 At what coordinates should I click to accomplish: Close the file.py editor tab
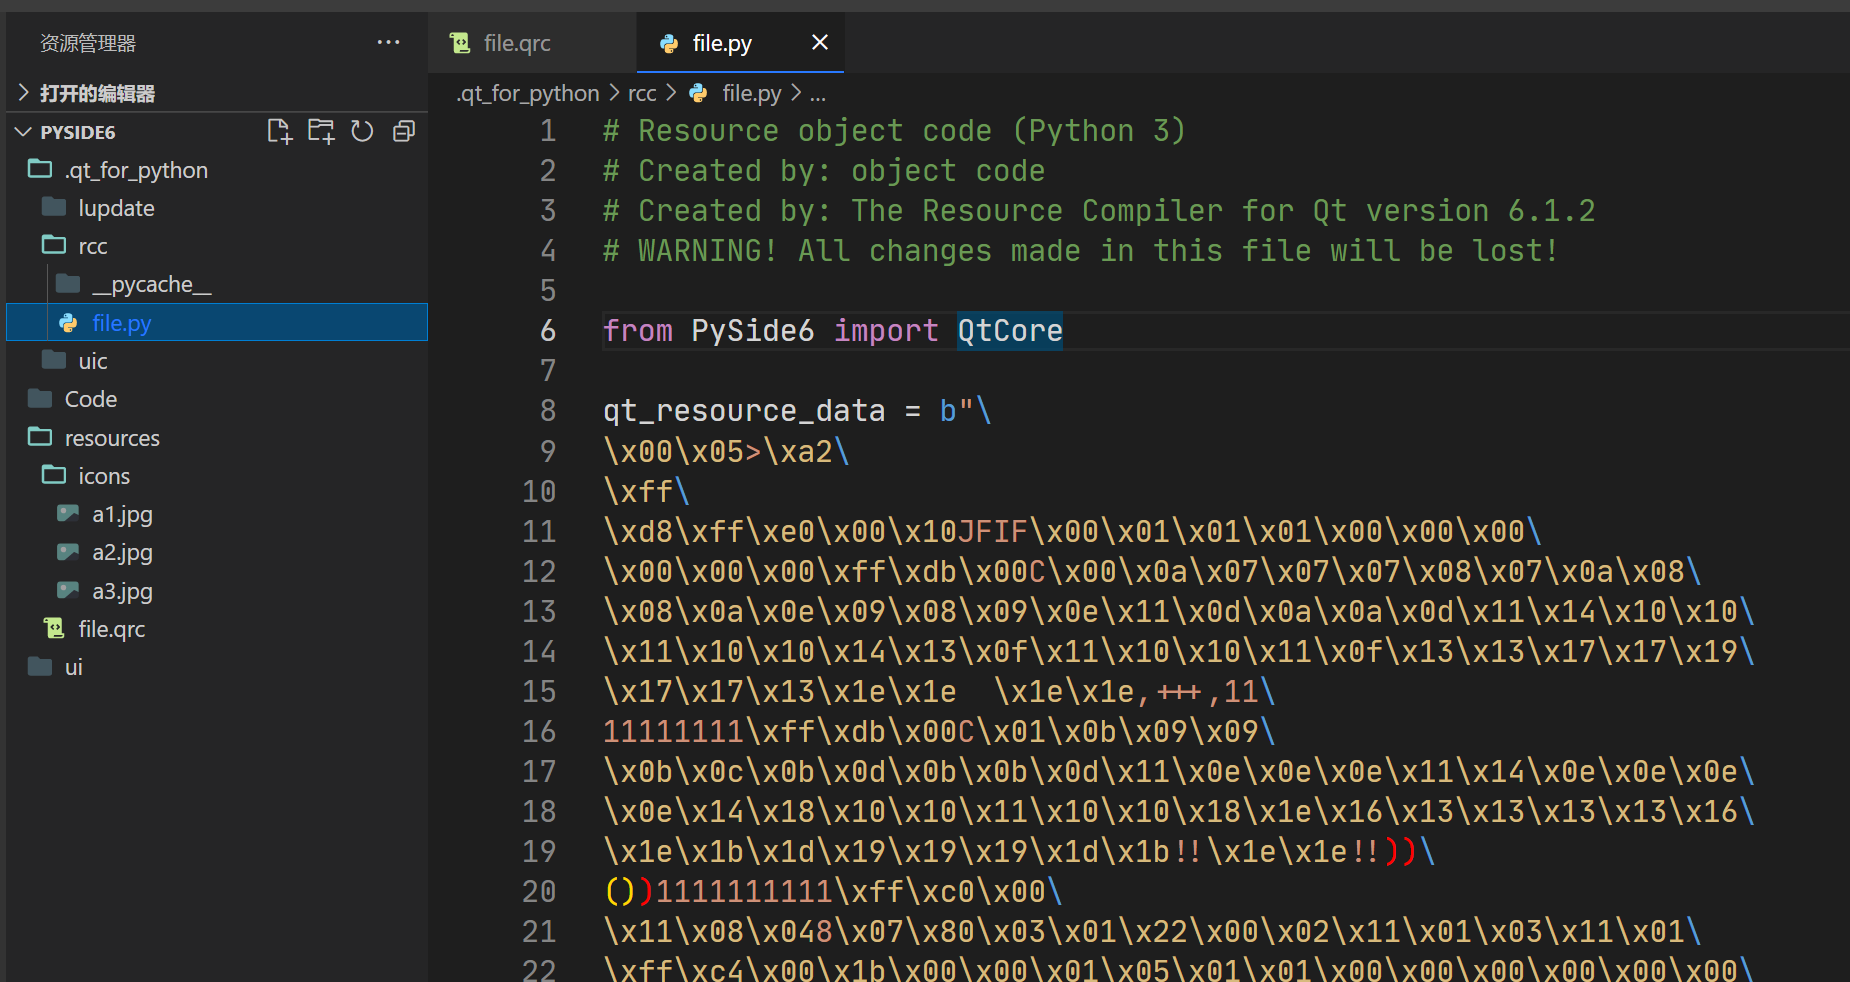820,42
